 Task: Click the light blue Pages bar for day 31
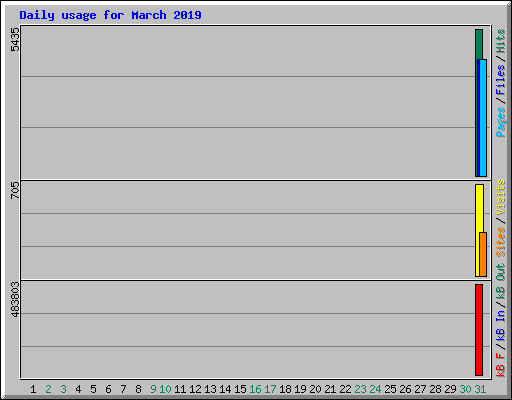click(x=483, y=118)
